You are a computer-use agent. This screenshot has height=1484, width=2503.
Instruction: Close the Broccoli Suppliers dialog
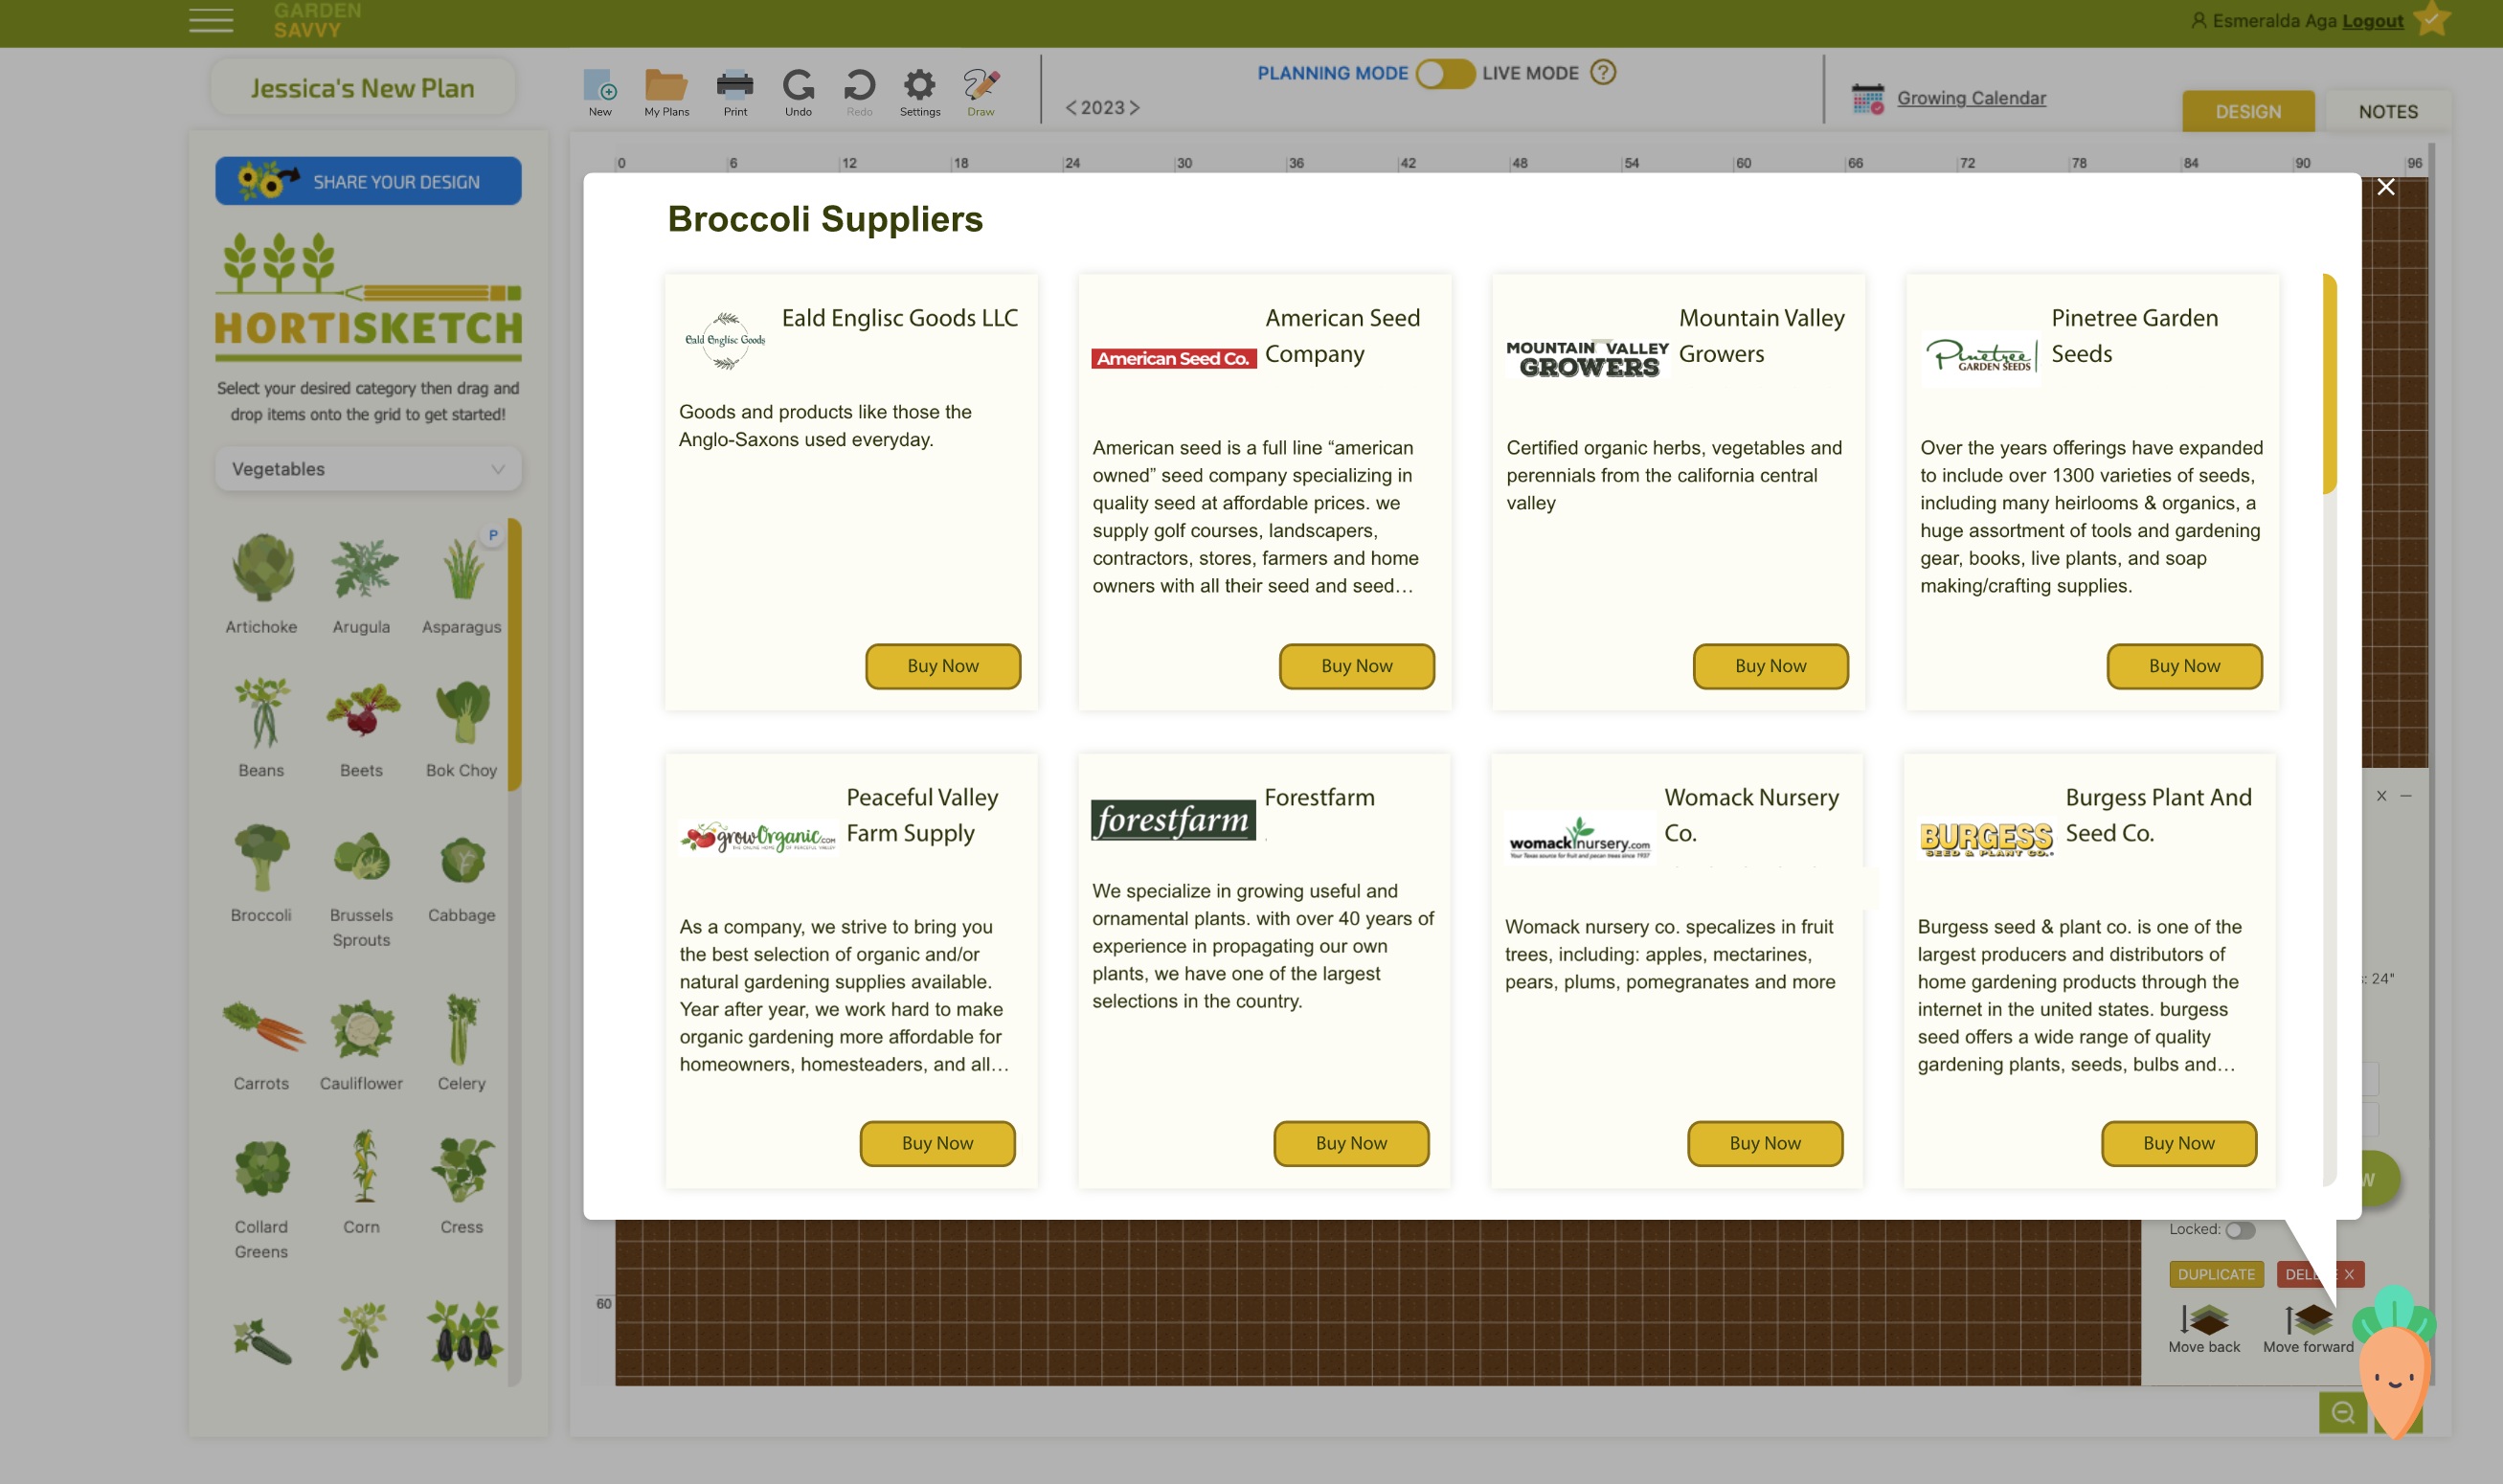point(2386,187)
